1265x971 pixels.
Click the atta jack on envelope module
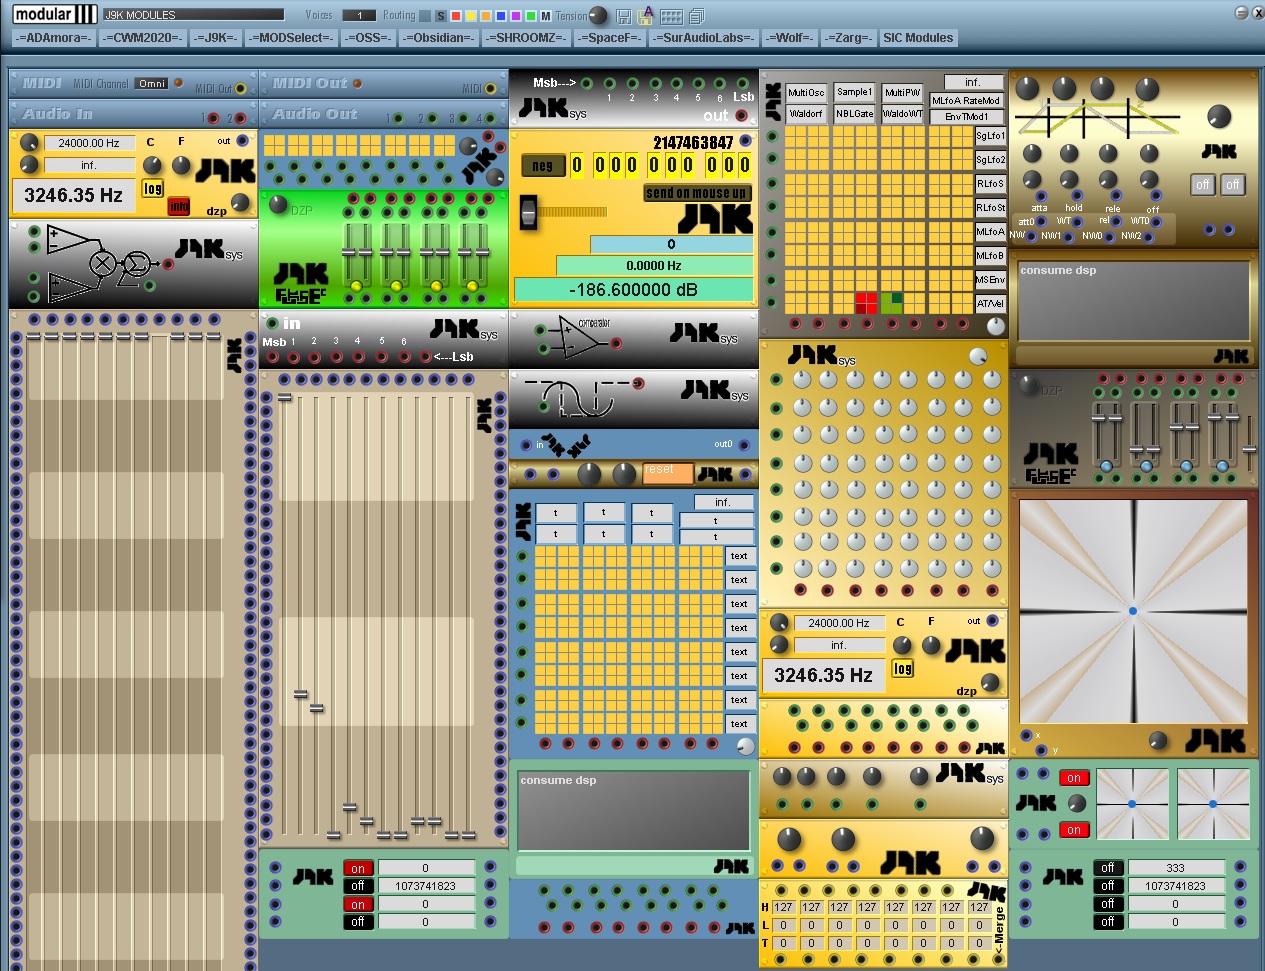pos(1040,196)
